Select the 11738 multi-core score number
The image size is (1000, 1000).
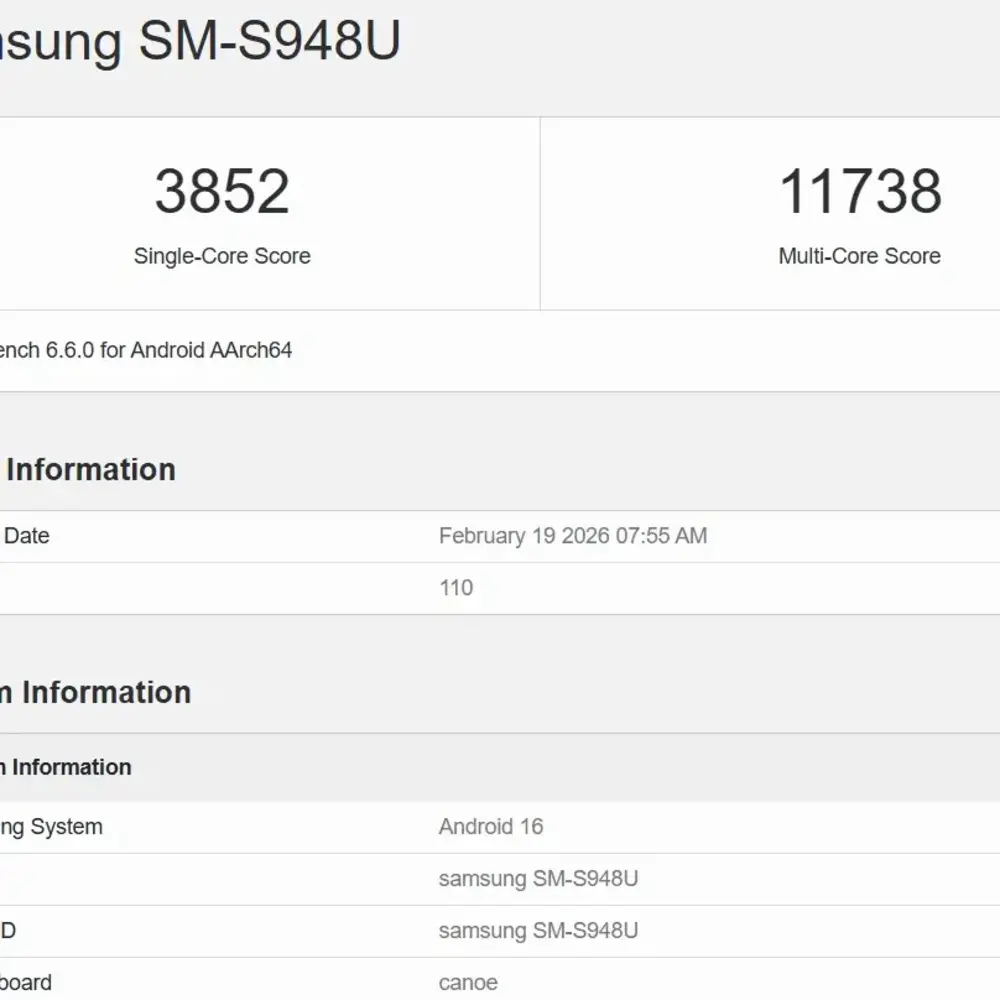tap(860, 191)
